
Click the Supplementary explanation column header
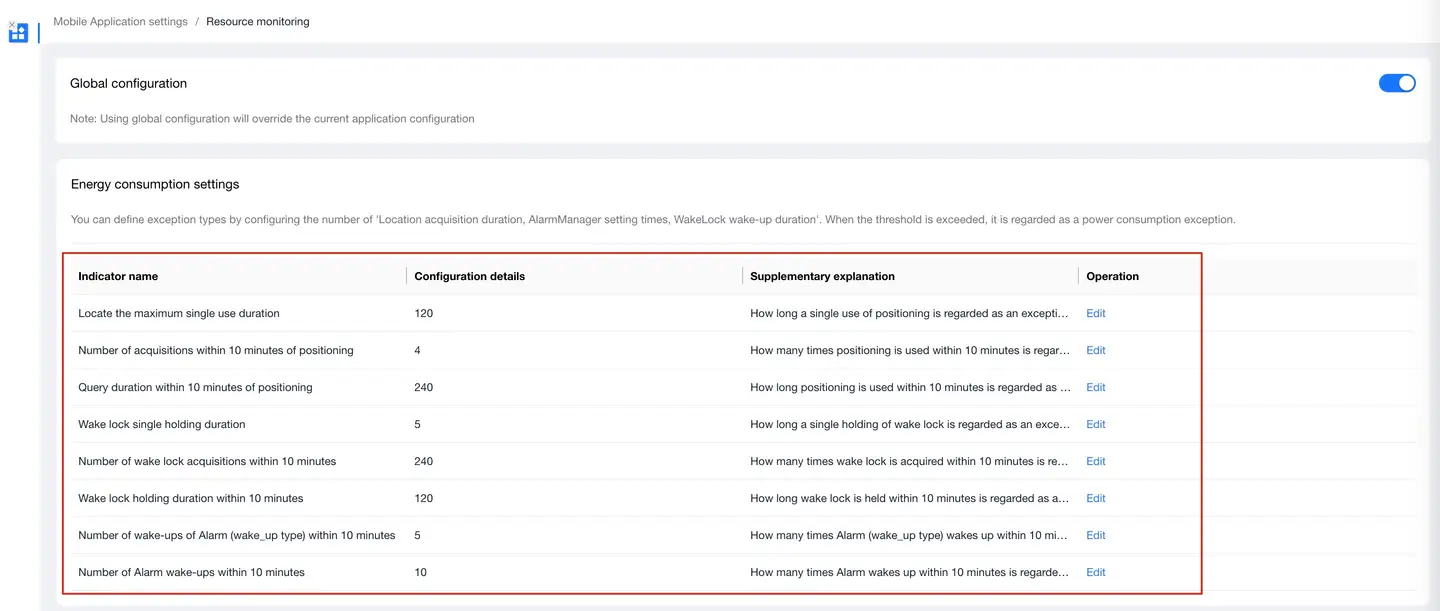(822, 276)
